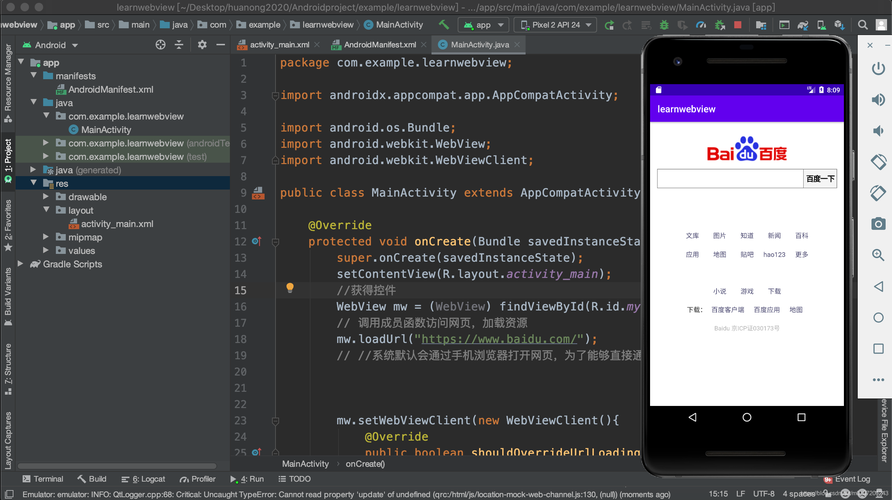Collapse the res folder

coord(34,183)
